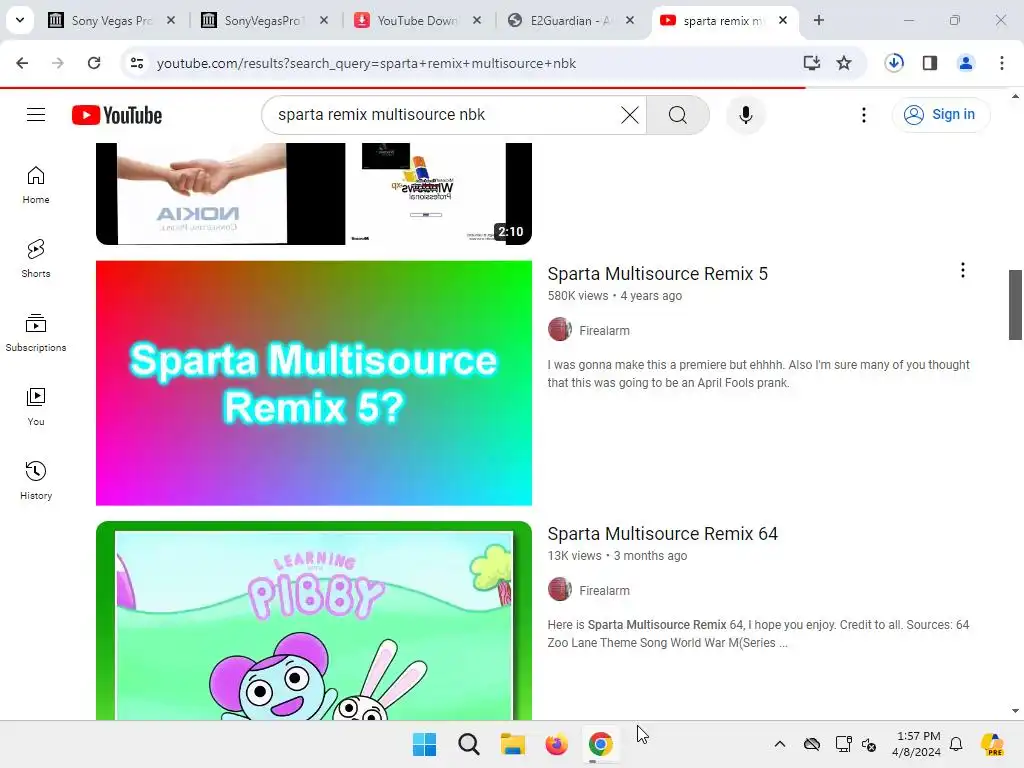Open Firealarm channel under Remix 5
The width and height of the screenshot is (1024, 768).
(x=604, y=330)
